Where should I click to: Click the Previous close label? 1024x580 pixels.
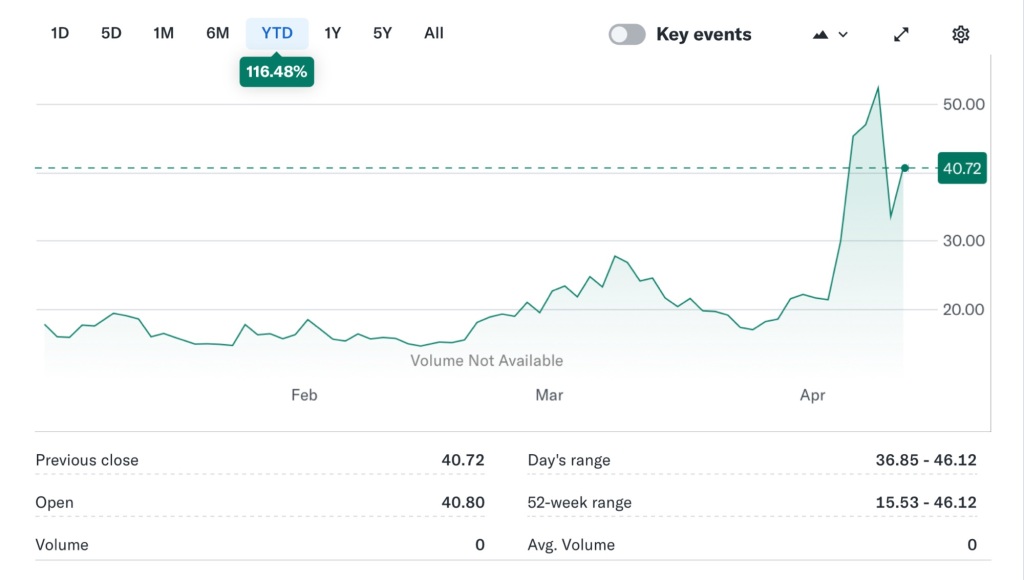87,460
